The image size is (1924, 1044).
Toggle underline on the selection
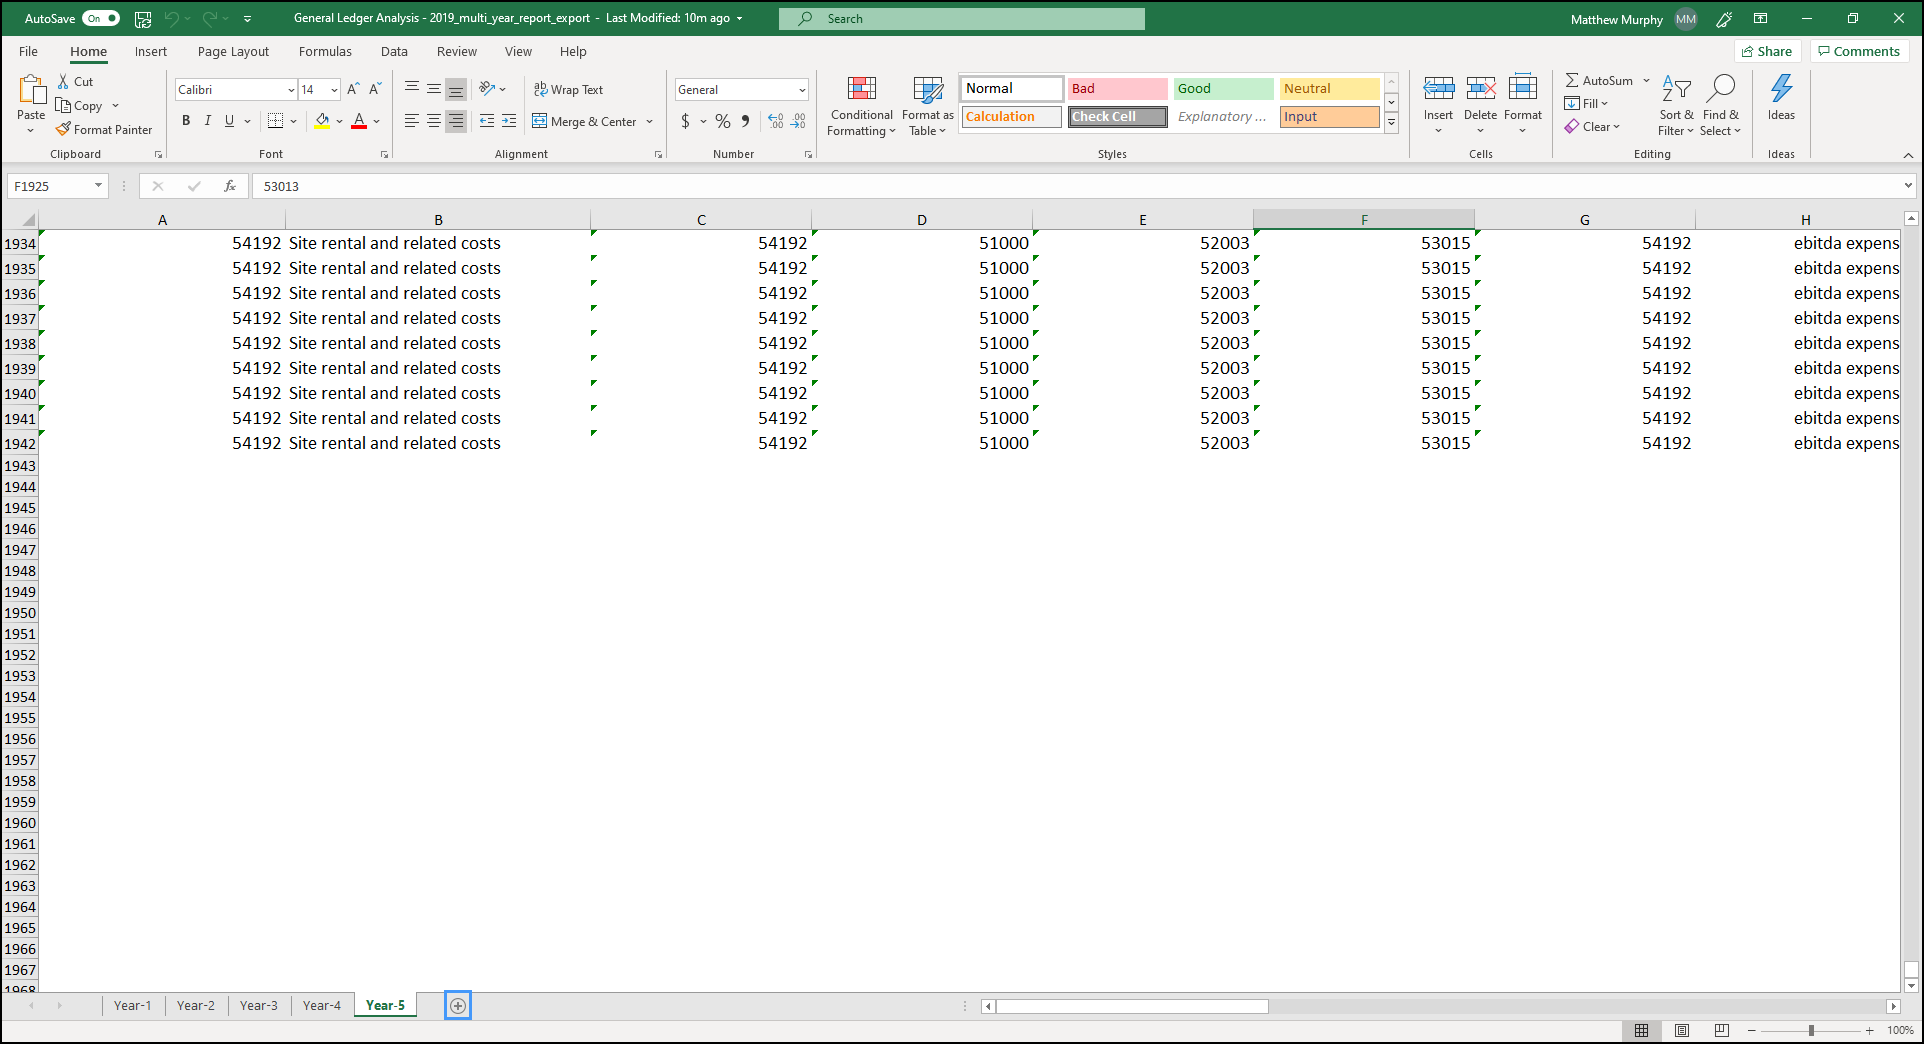[x=228, y=120]
